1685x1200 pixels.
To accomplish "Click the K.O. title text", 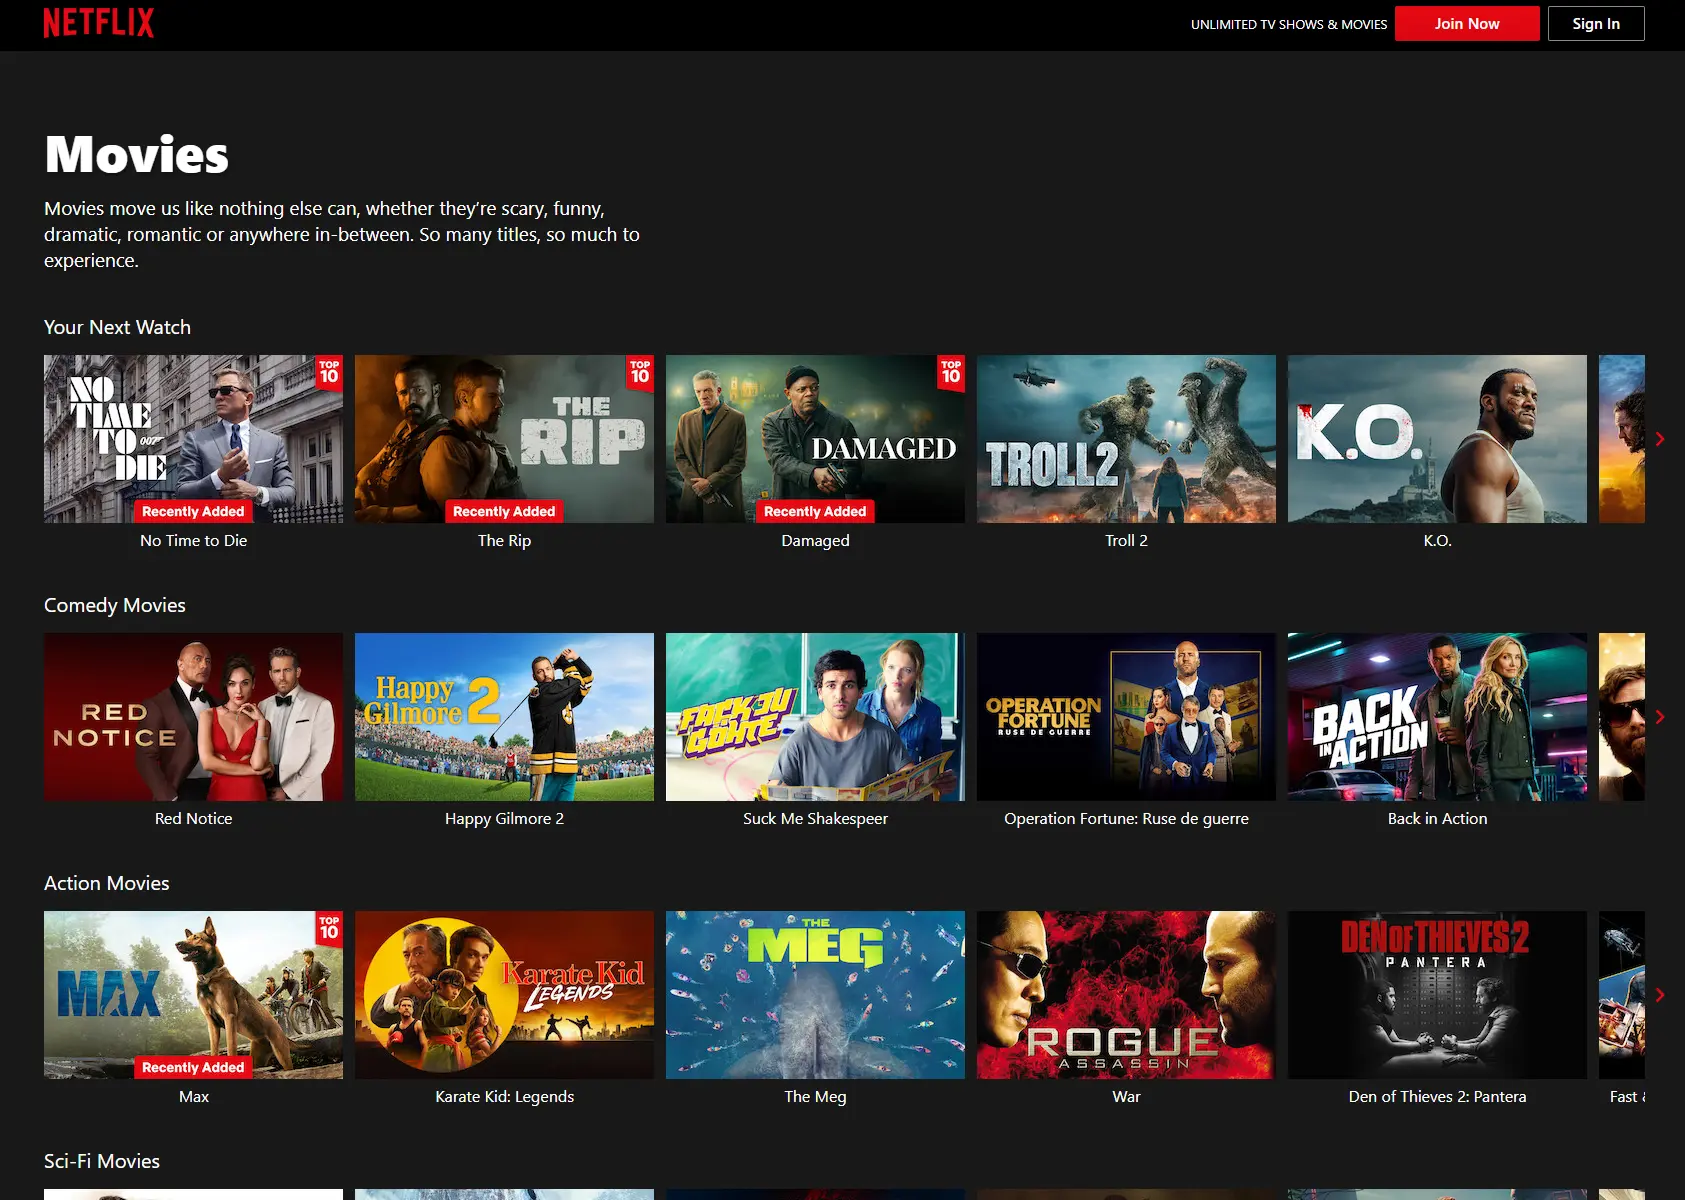I will click(1437, 540).
